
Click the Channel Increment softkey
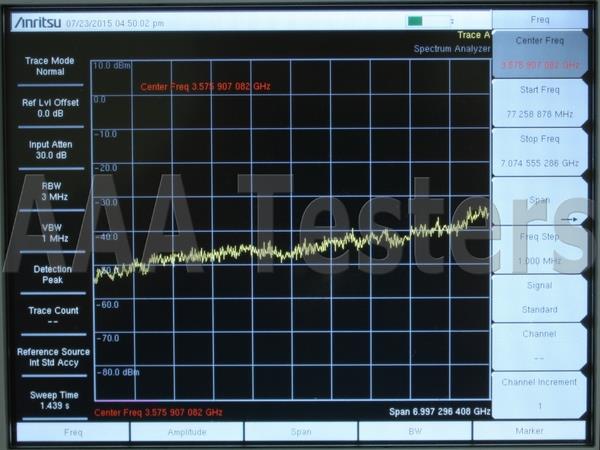pyautogui.click(x=540, y=395)
